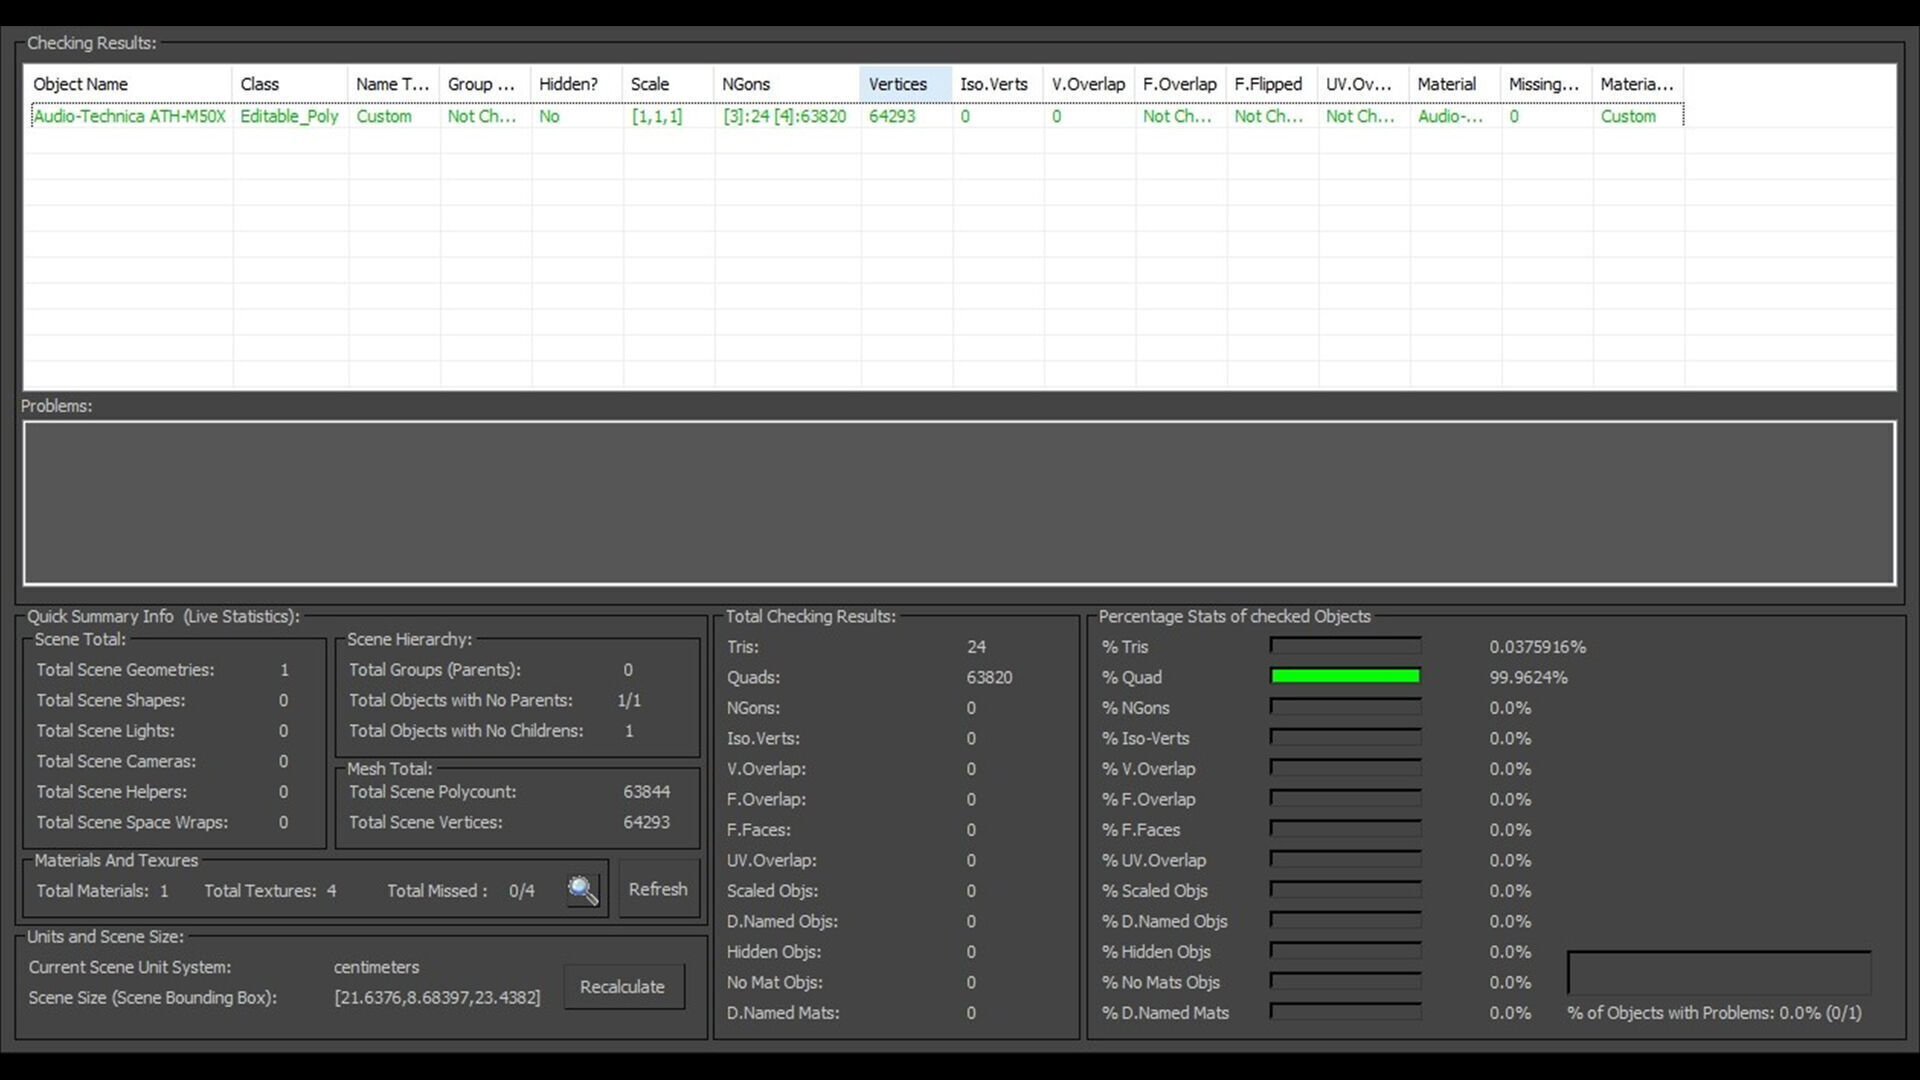
Task: Click the F.Overlap column header
Action: pyautogui.click(x=1179, y=84)
